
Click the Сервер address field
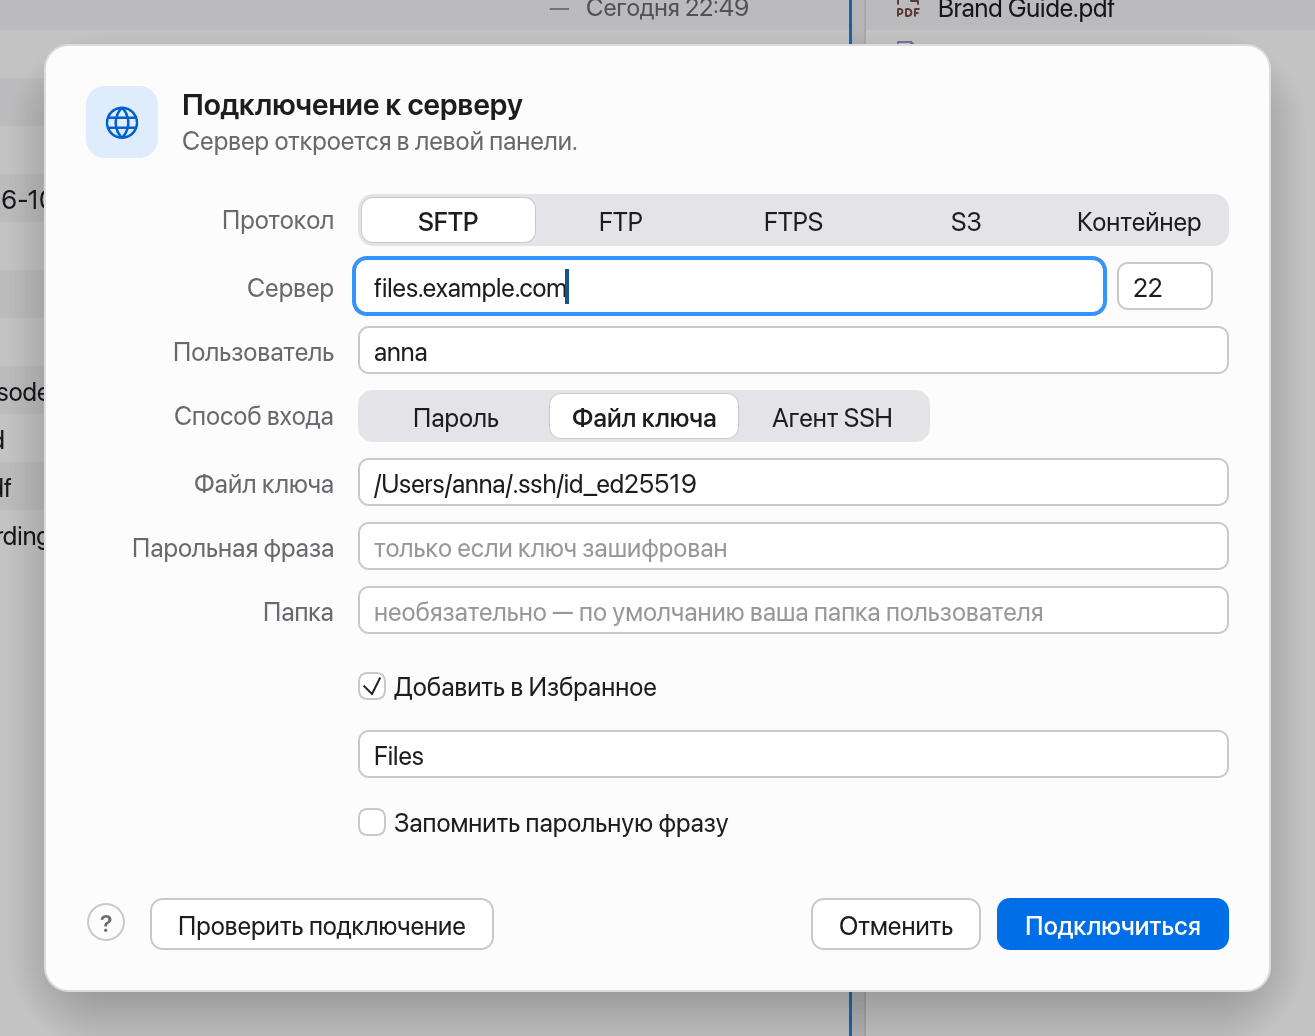730,287
